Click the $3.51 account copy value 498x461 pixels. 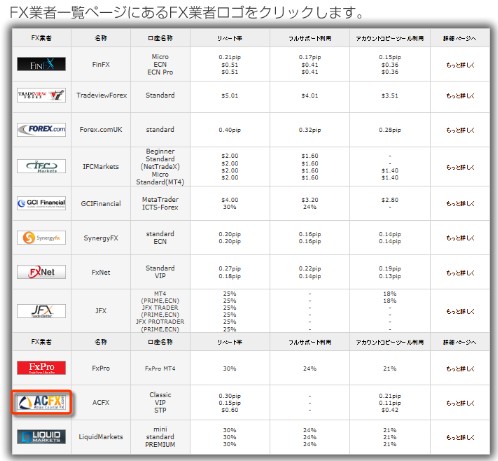point(390,96)
